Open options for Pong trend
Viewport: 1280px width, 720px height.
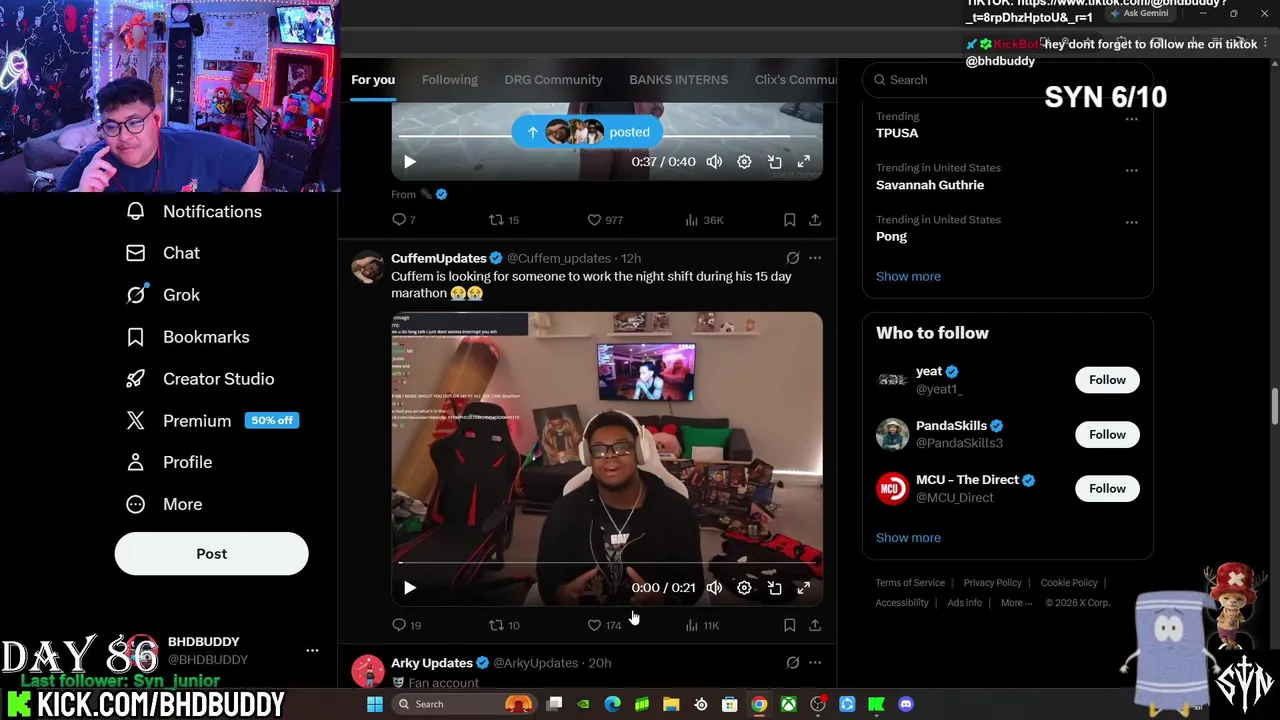click(x=1131, y=222)
